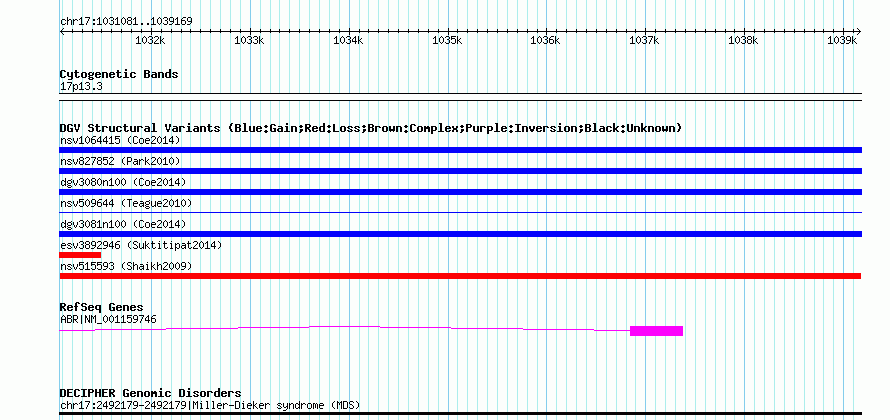Image resolution: width=890 pixels, height=420 pixels.
Task: Click the 1035k ruler tick label
Action: 447,40
